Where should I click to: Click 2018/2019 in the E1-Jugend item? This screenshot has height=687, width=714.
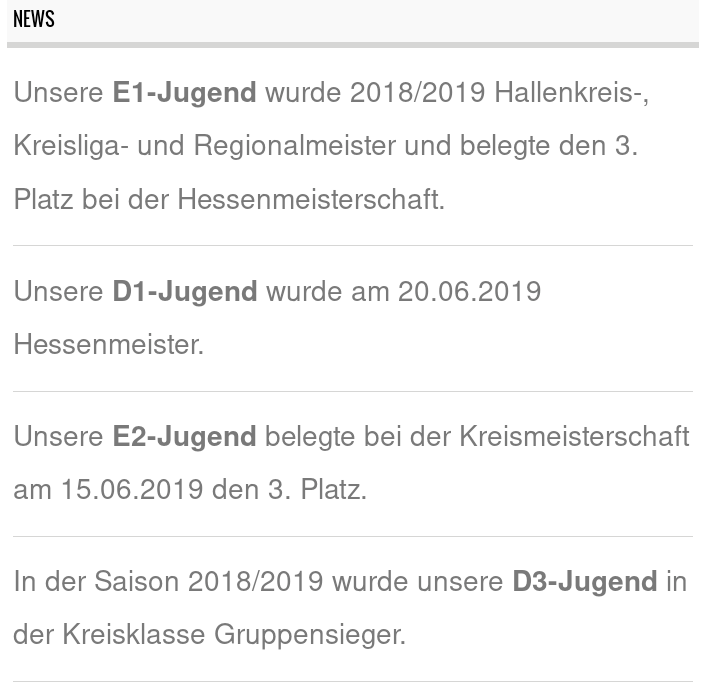coord(417,93)
